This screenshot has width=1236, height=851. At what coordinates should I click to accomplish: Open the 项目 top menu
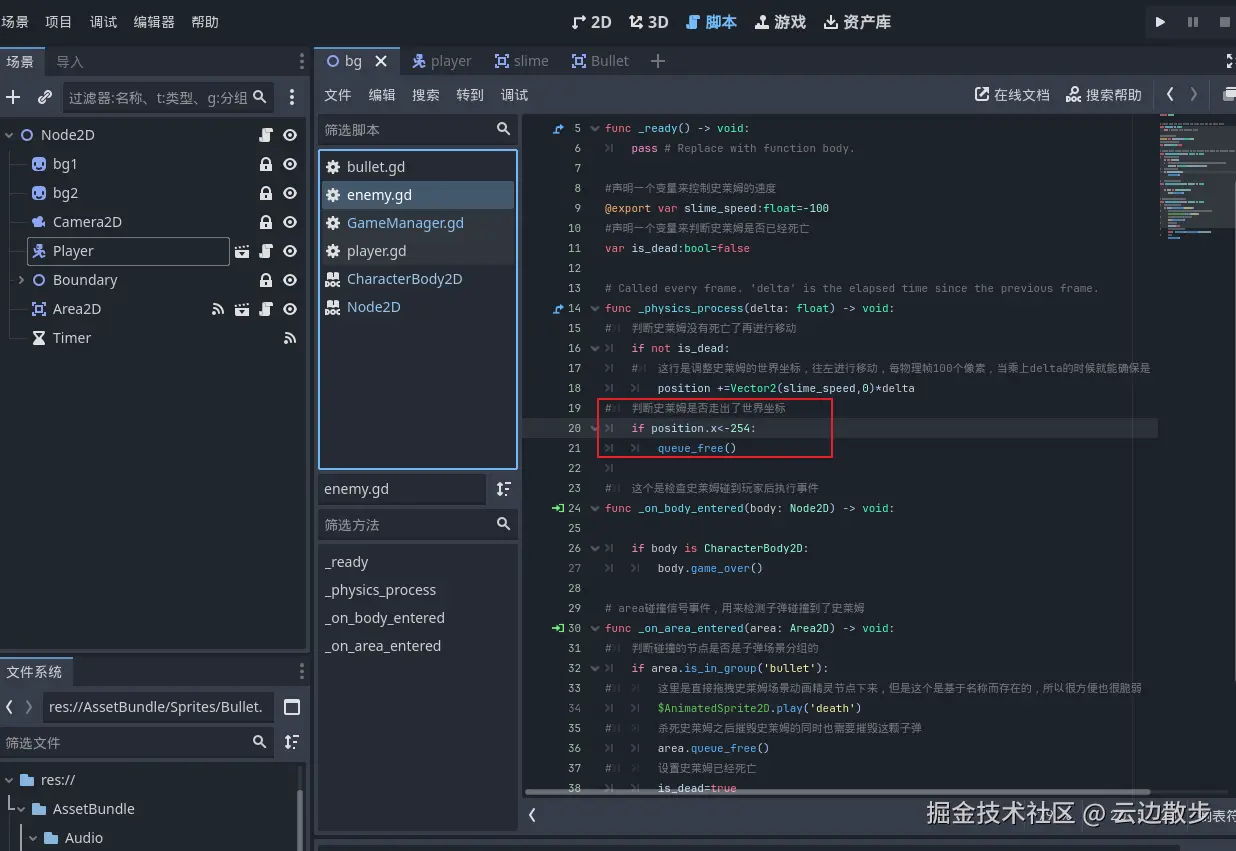(x=59, y=21)
